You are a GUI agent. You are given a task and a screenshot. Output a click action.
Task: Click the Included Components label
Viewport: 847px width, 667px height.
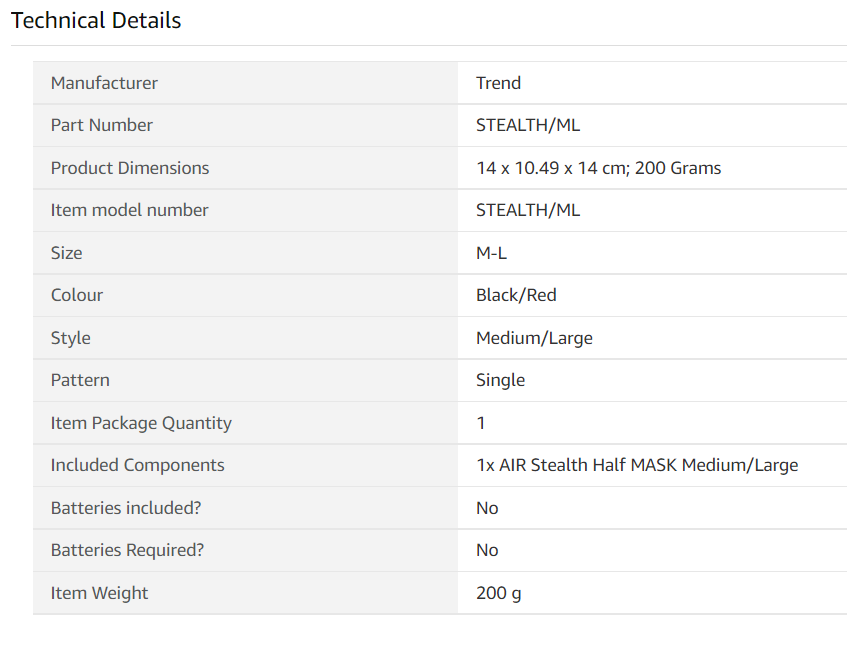(x=138, y=465)
